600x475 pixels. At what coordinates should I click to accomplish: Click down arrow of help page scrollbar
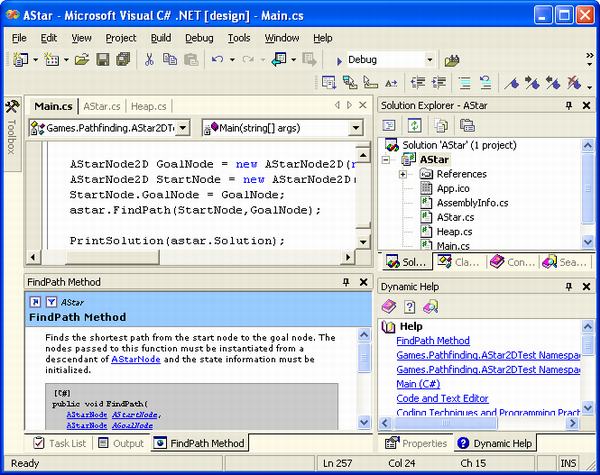pos(364,423)
